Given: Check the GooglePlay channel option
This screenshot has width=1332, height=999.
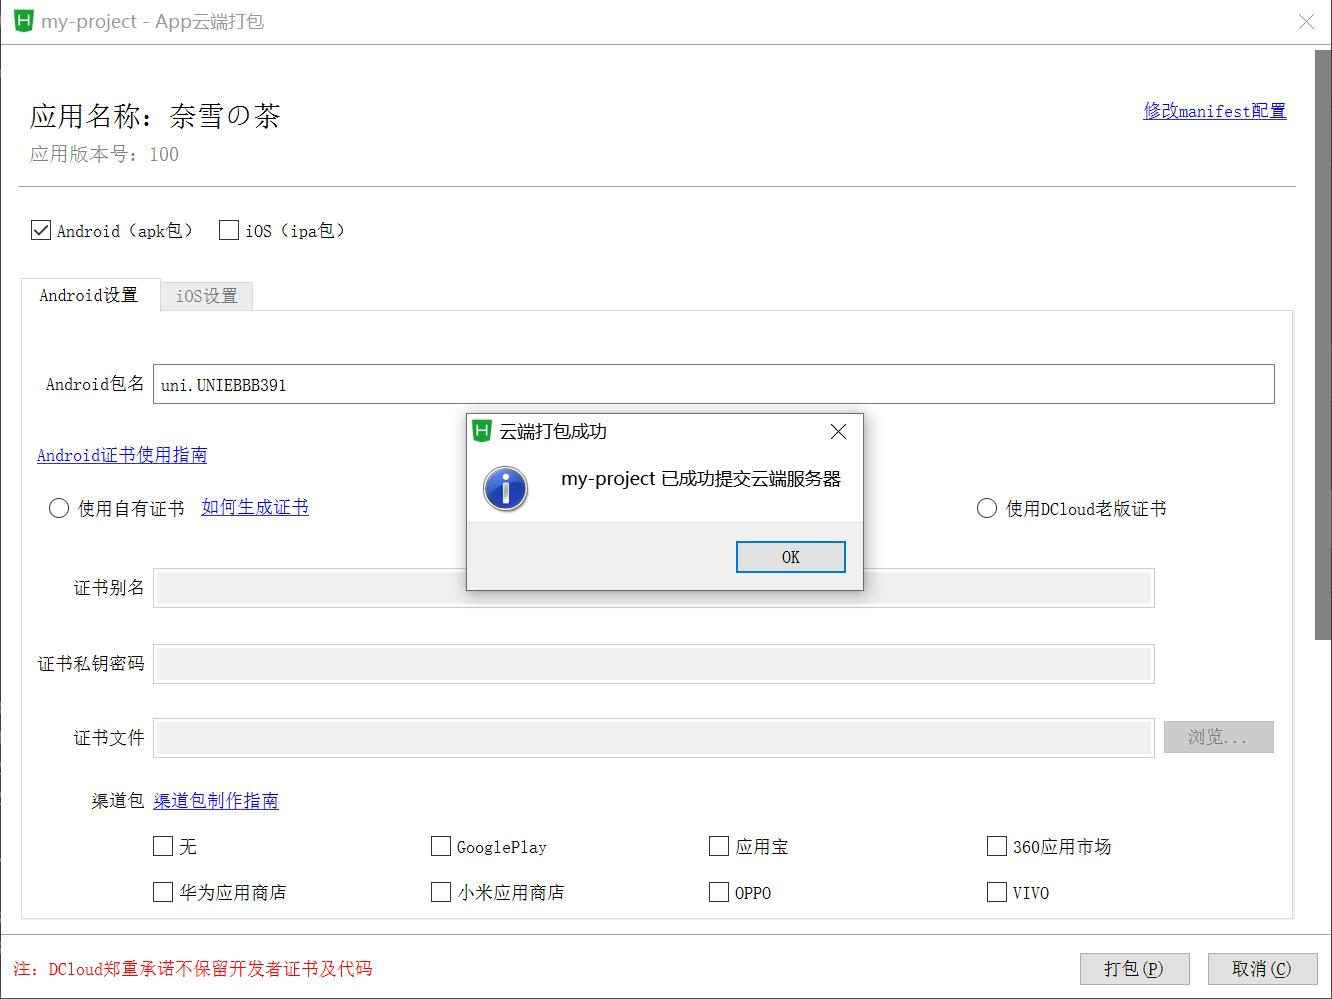Looking at the screenshot, I should (x=441, y=846).
